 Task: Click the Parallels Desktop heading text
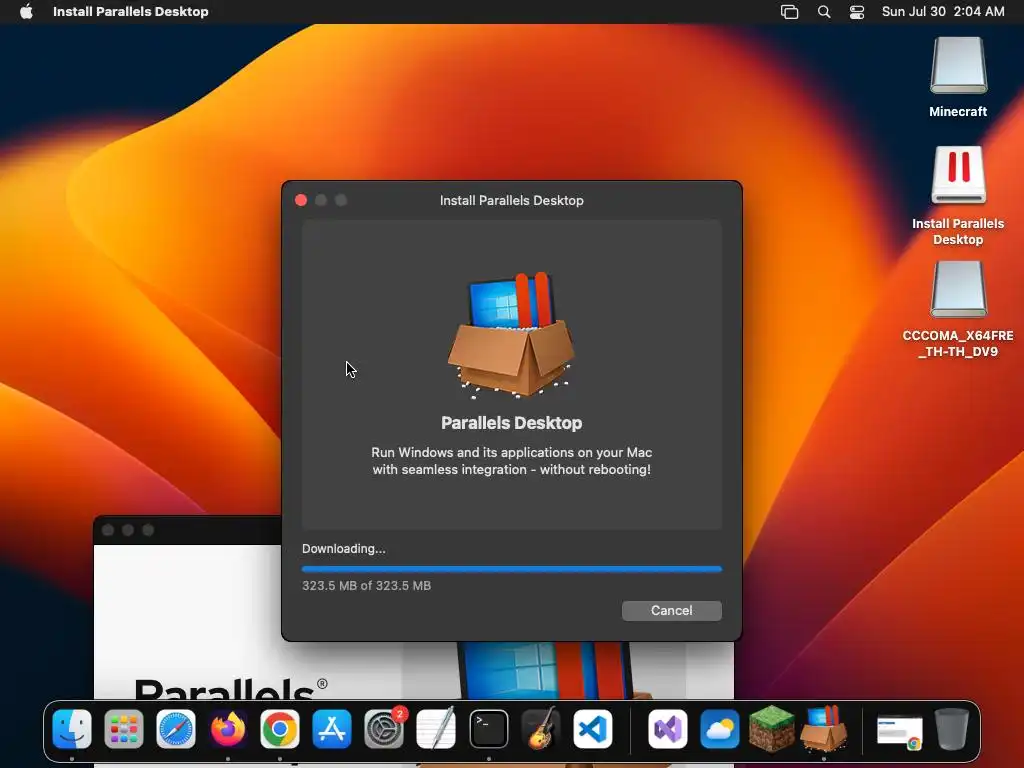click(511, 423)
